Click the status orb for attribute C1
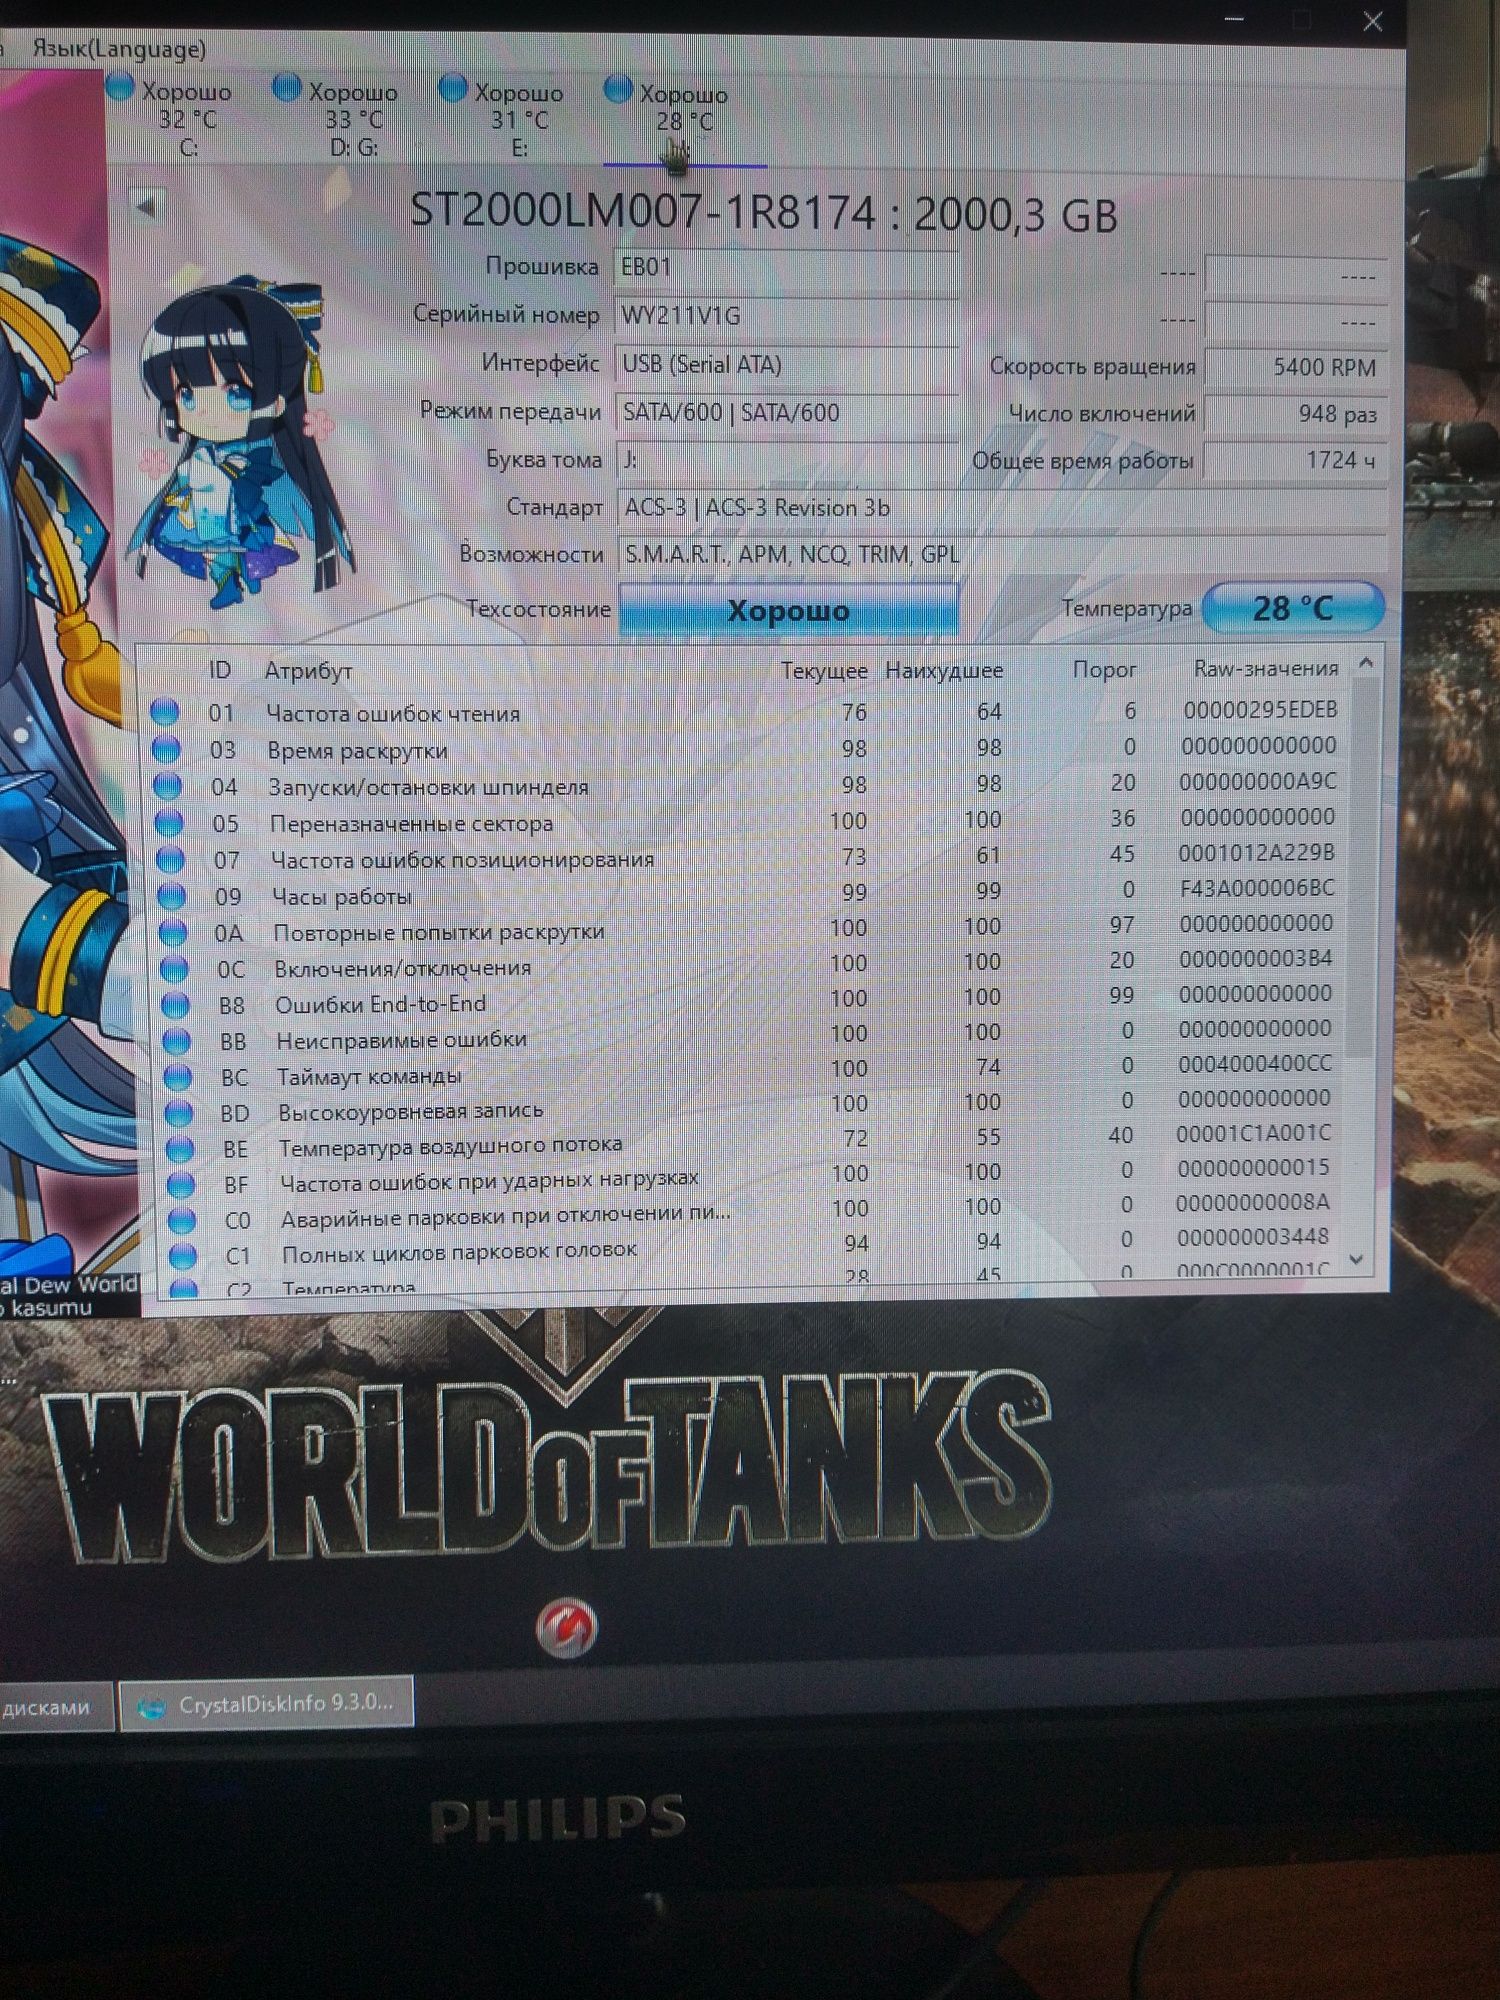The width and height of the screenshot is (1500, 2000). 184,1256
